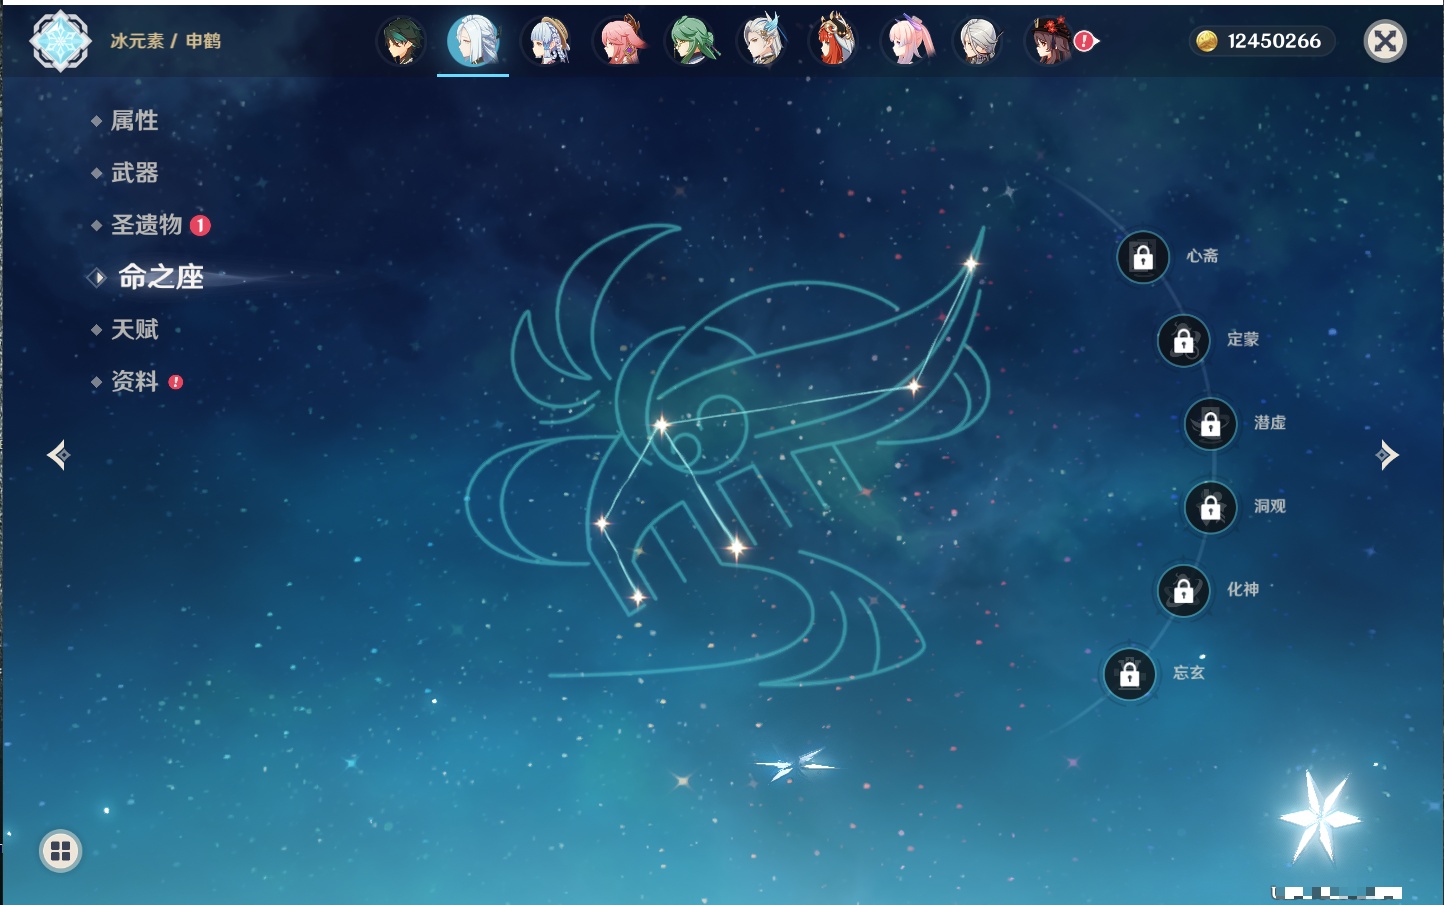Open the 武器 weapon menu
This screenshot has width=1444, height=905.
click(x=134, y=173)
